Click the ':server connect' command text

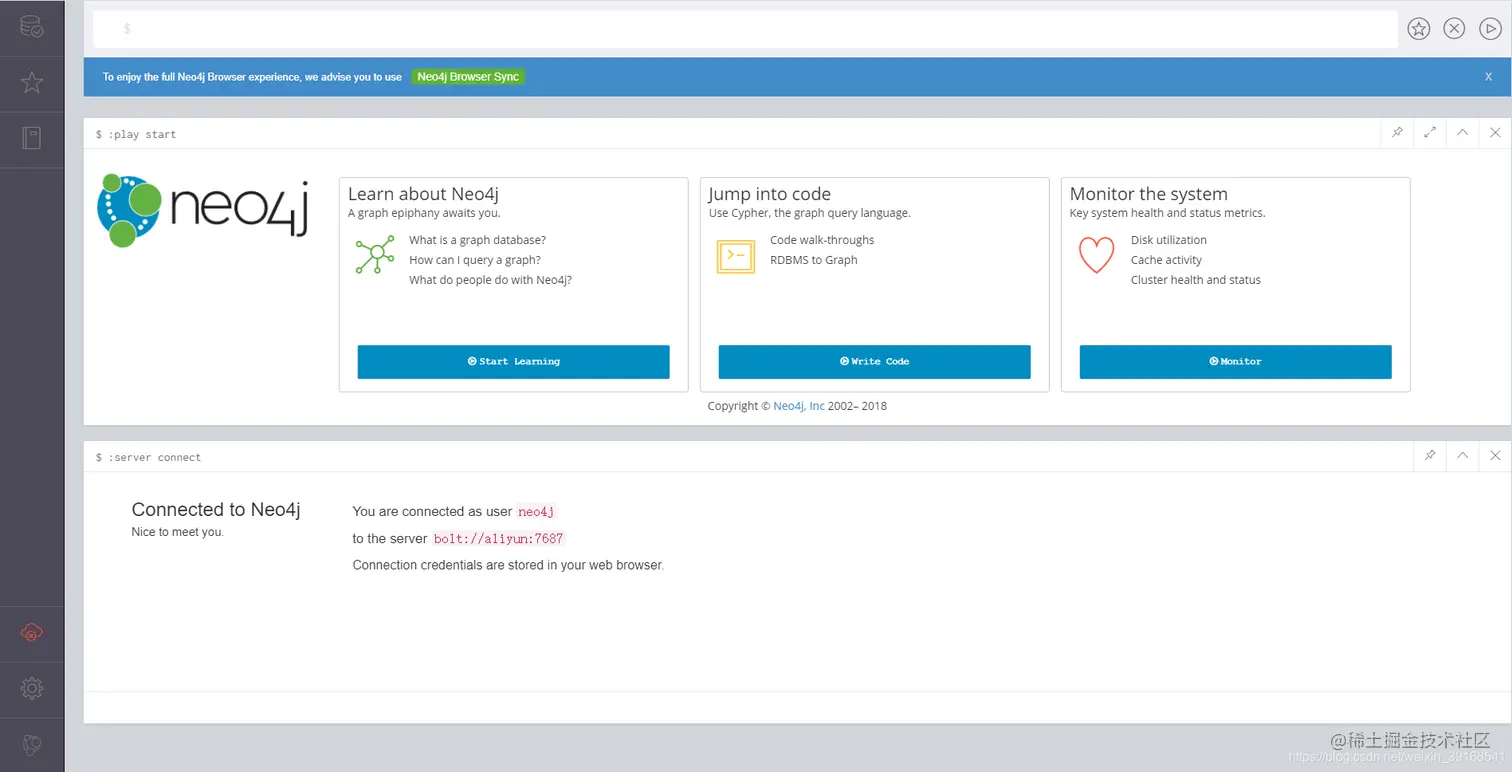coord(154,457)
